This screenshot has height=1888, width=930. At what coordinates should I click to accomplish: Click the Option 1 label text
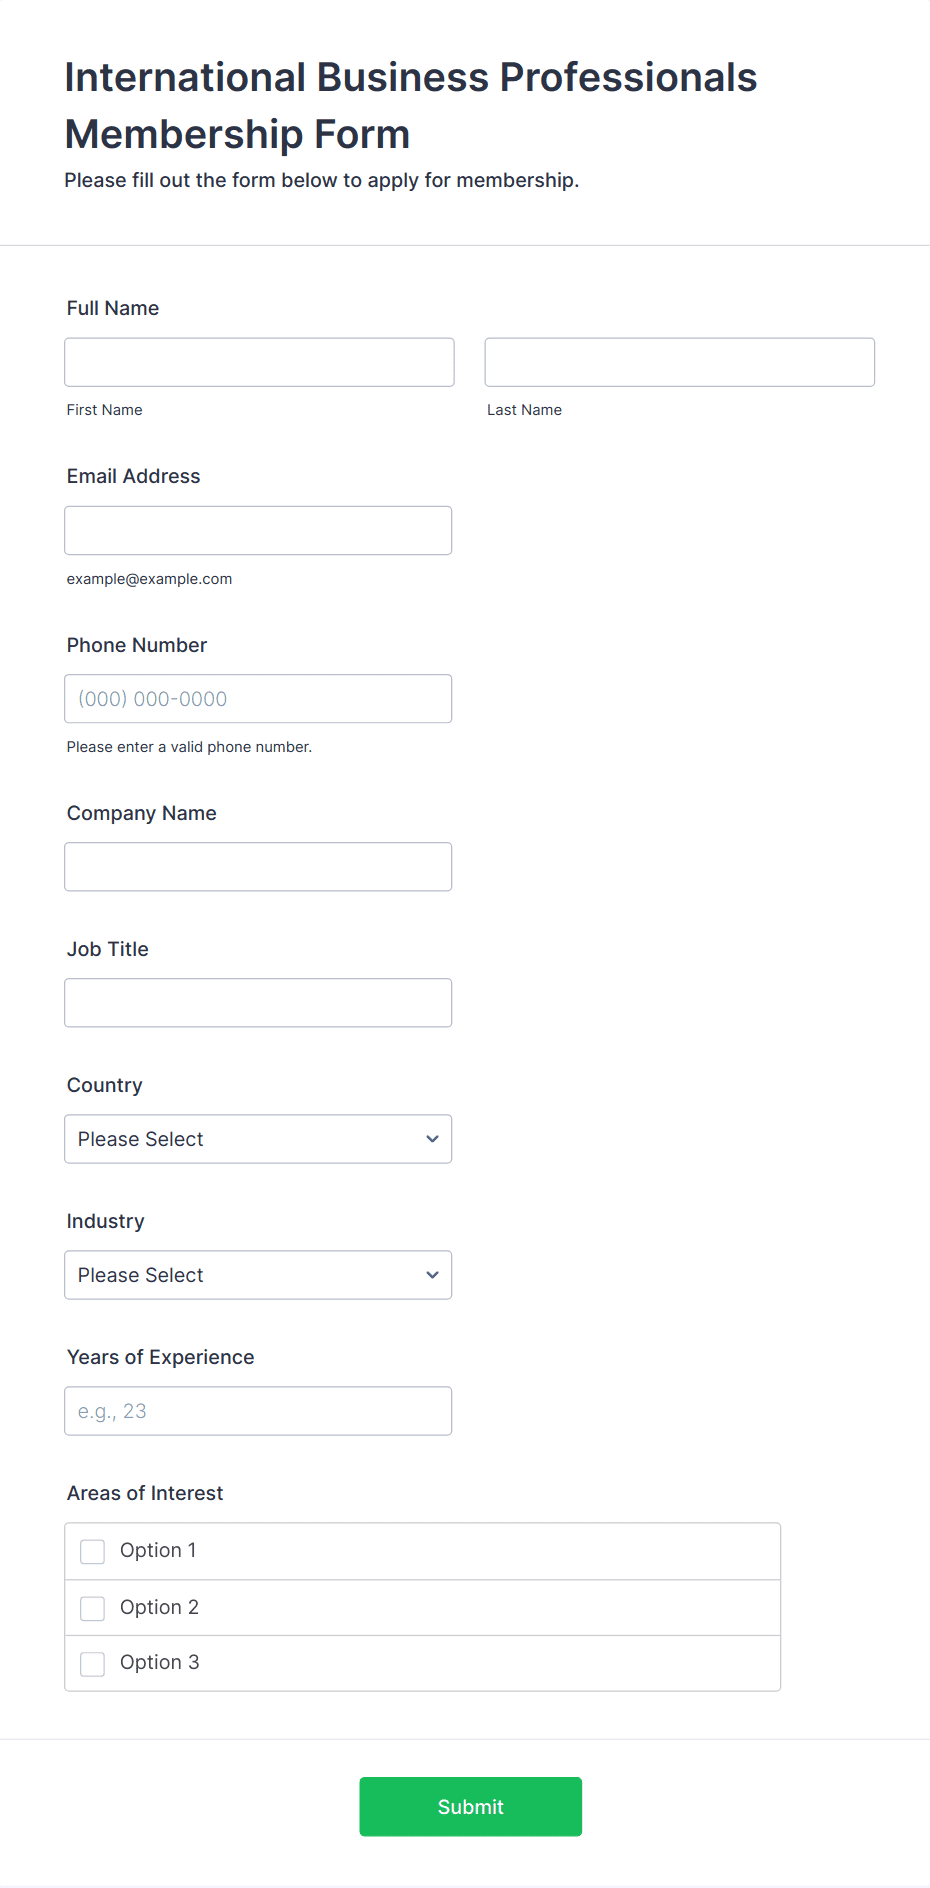(x=158, y=1550)
